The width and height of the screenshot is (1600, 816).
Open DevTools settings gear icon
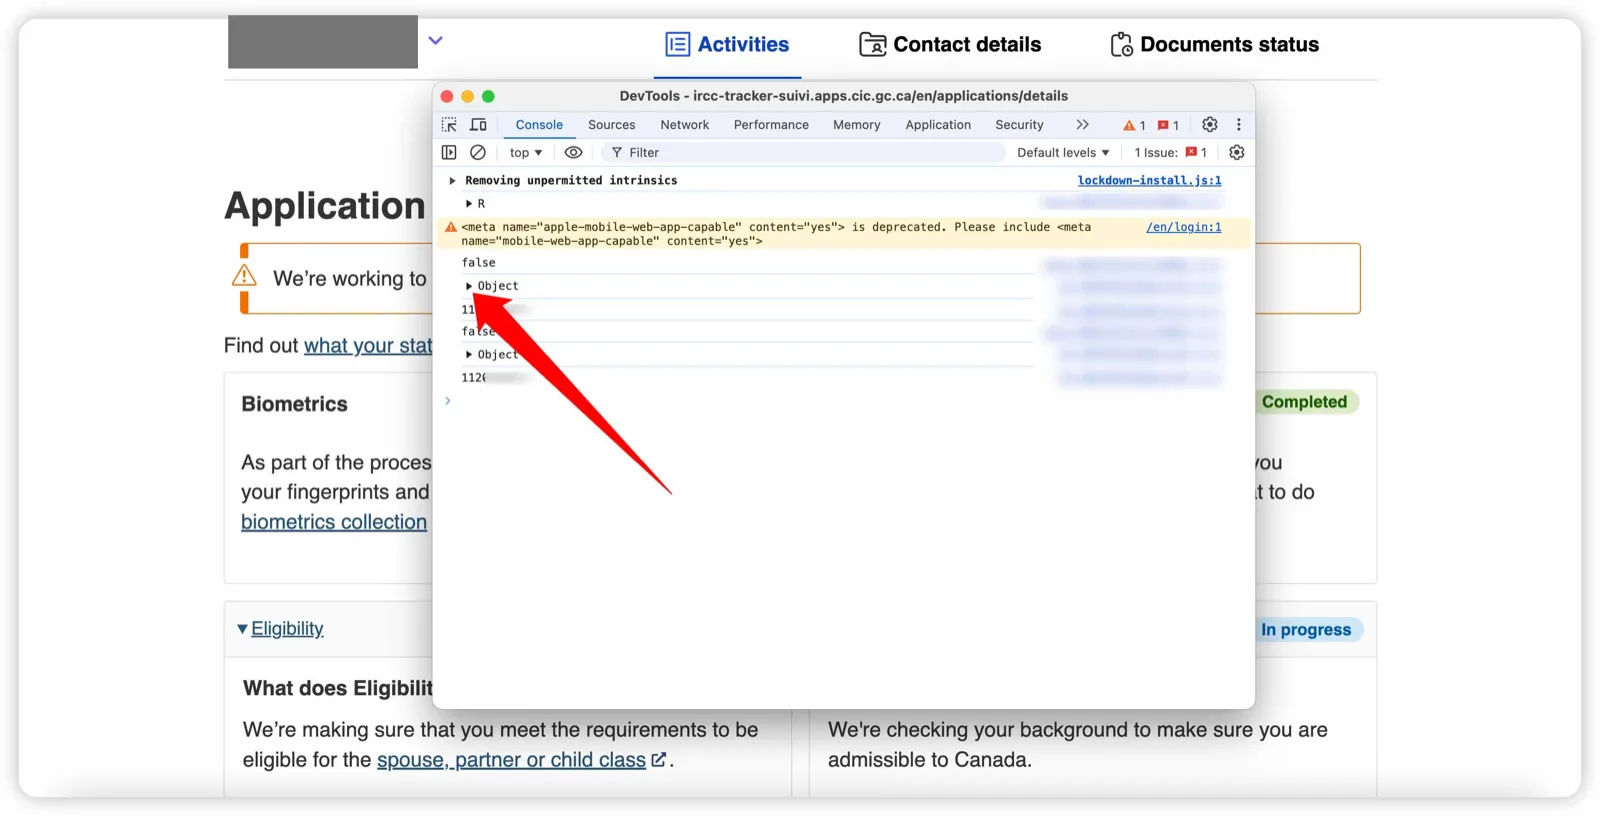1210,125
